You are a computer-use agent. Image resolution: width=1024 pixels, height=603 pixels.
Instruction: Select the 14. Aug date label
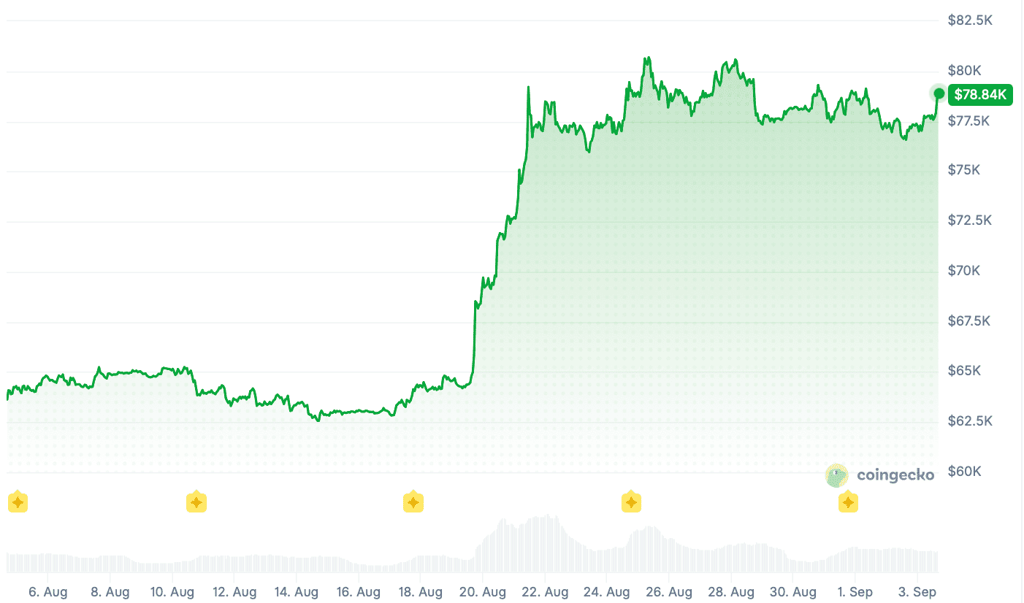296,592
